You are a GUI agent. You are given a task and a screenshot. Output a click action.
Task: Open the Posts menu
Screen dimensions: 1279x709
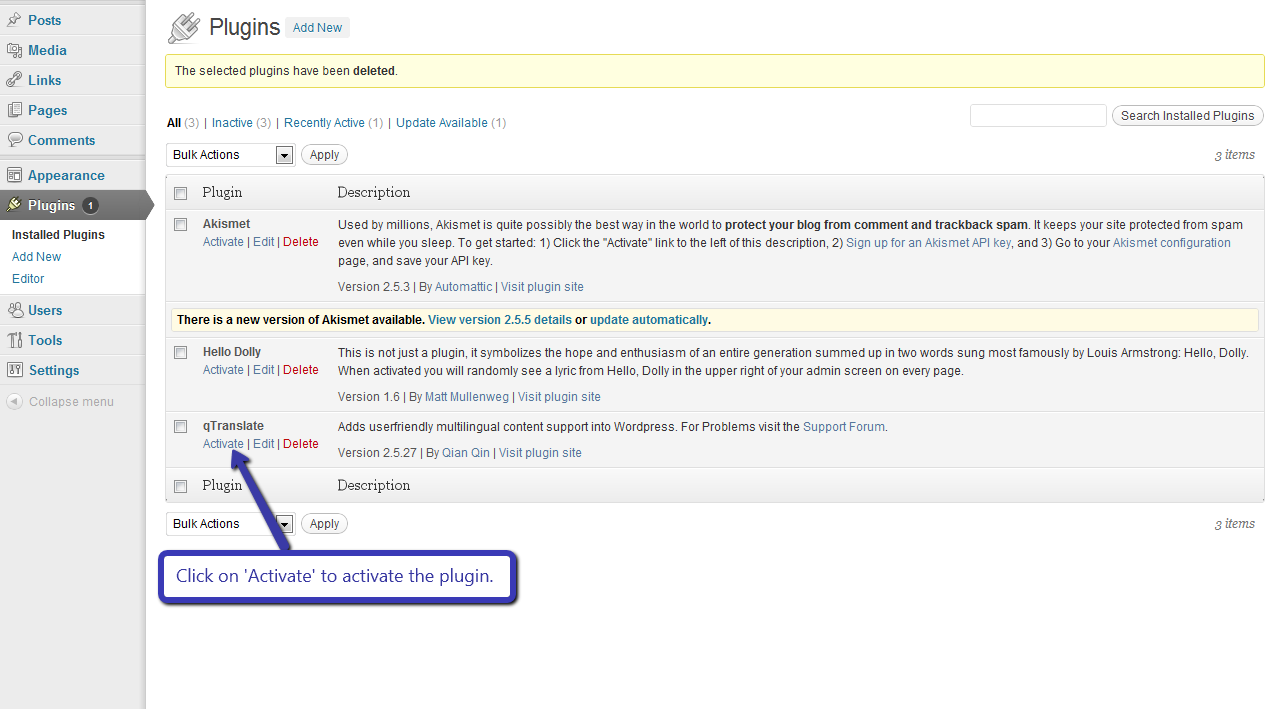(x=45, y=20)
